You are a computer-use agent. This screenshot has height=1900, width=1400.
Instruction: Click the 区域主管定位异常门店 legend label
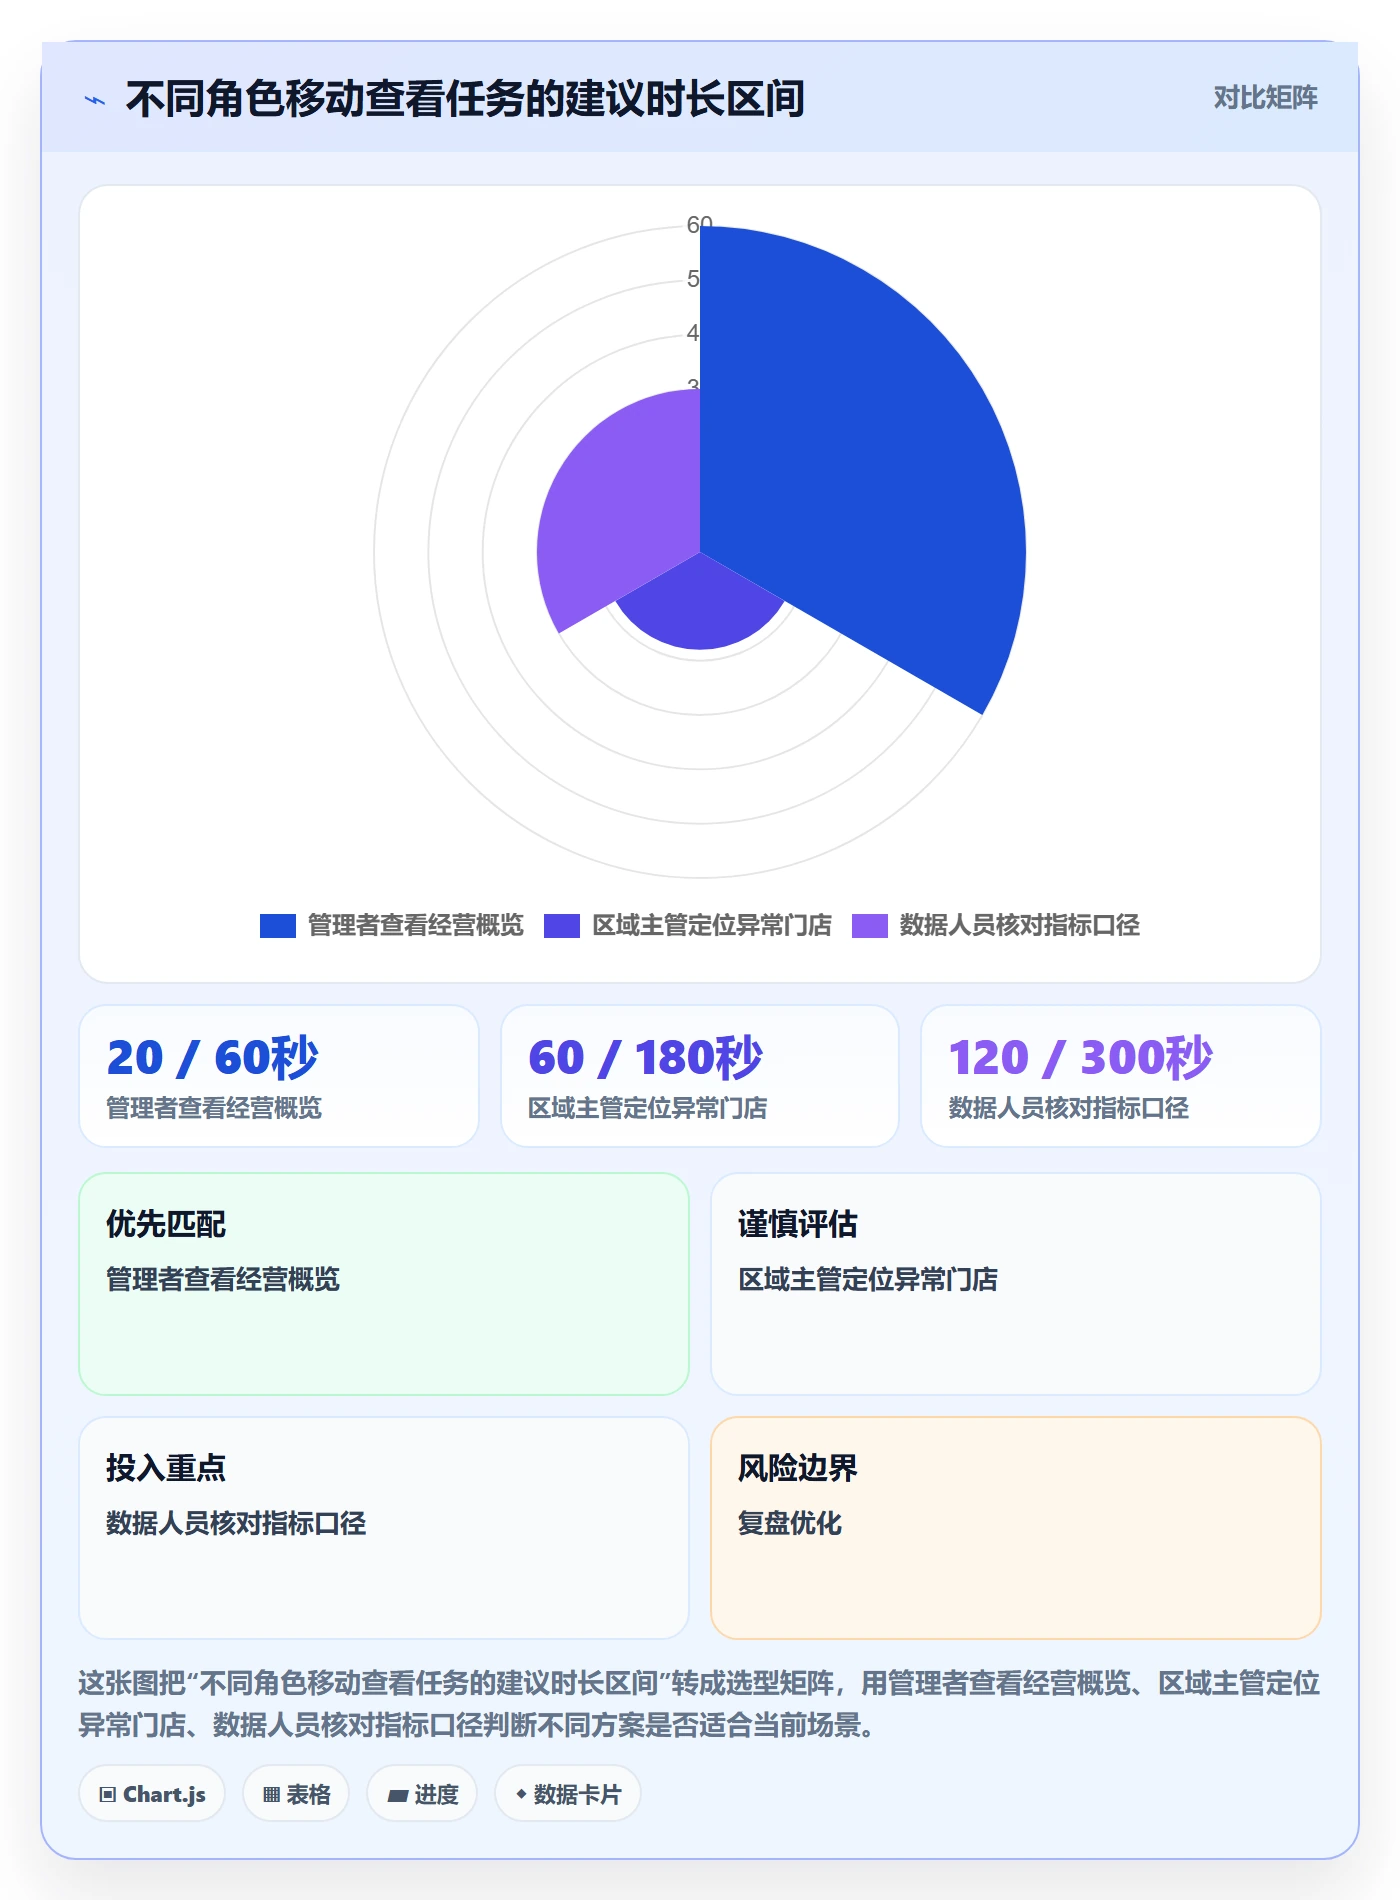(x=711, y=925)
